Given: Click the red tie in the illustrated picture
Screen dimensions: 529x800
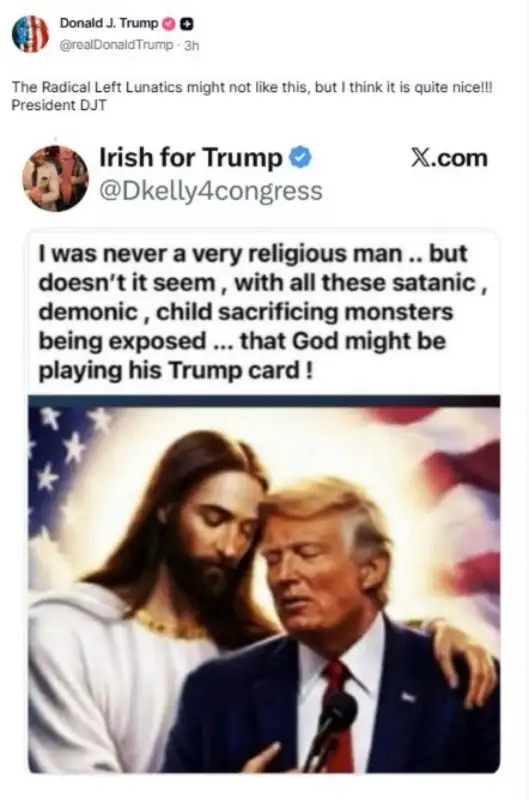Looking at the screenshot, I should click(x=340, y=714).
